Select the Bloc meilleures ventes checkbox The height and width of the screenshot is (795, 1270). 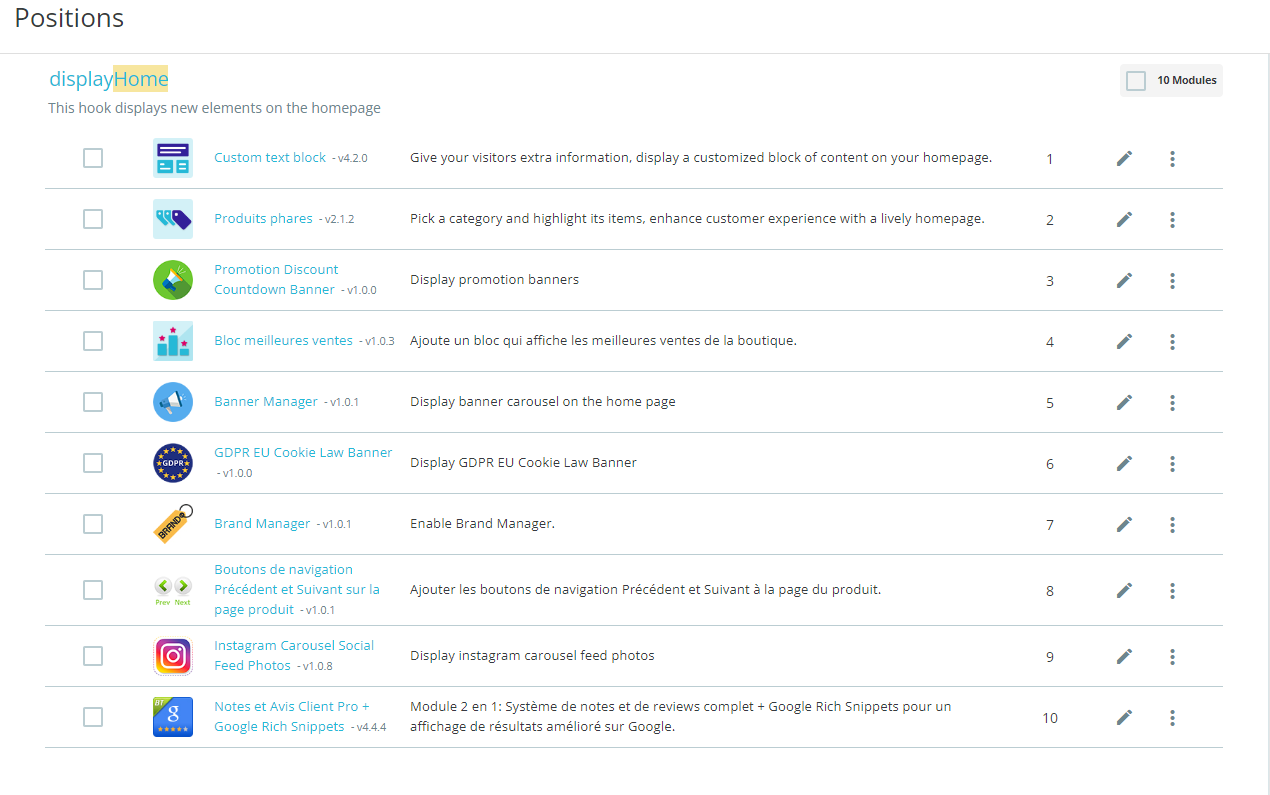coord(93,341)
